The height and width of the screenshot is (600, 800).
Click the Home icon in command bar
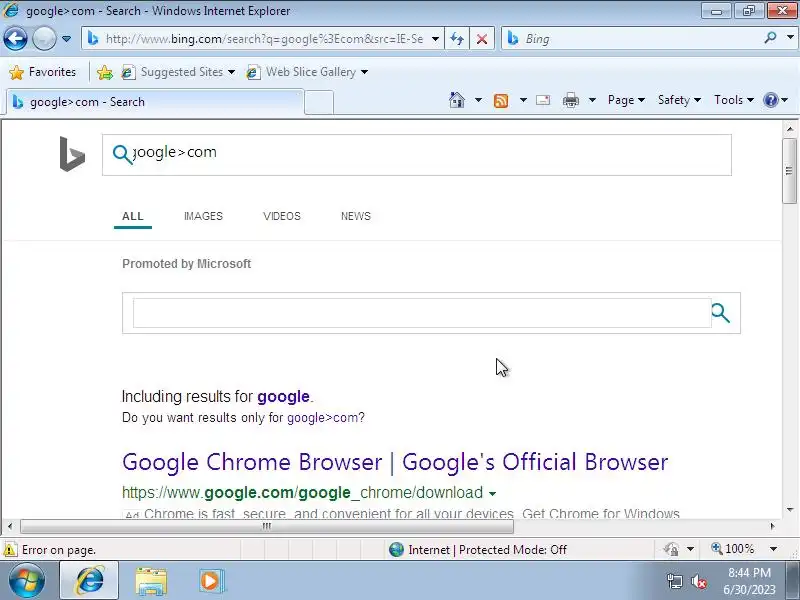457,100
